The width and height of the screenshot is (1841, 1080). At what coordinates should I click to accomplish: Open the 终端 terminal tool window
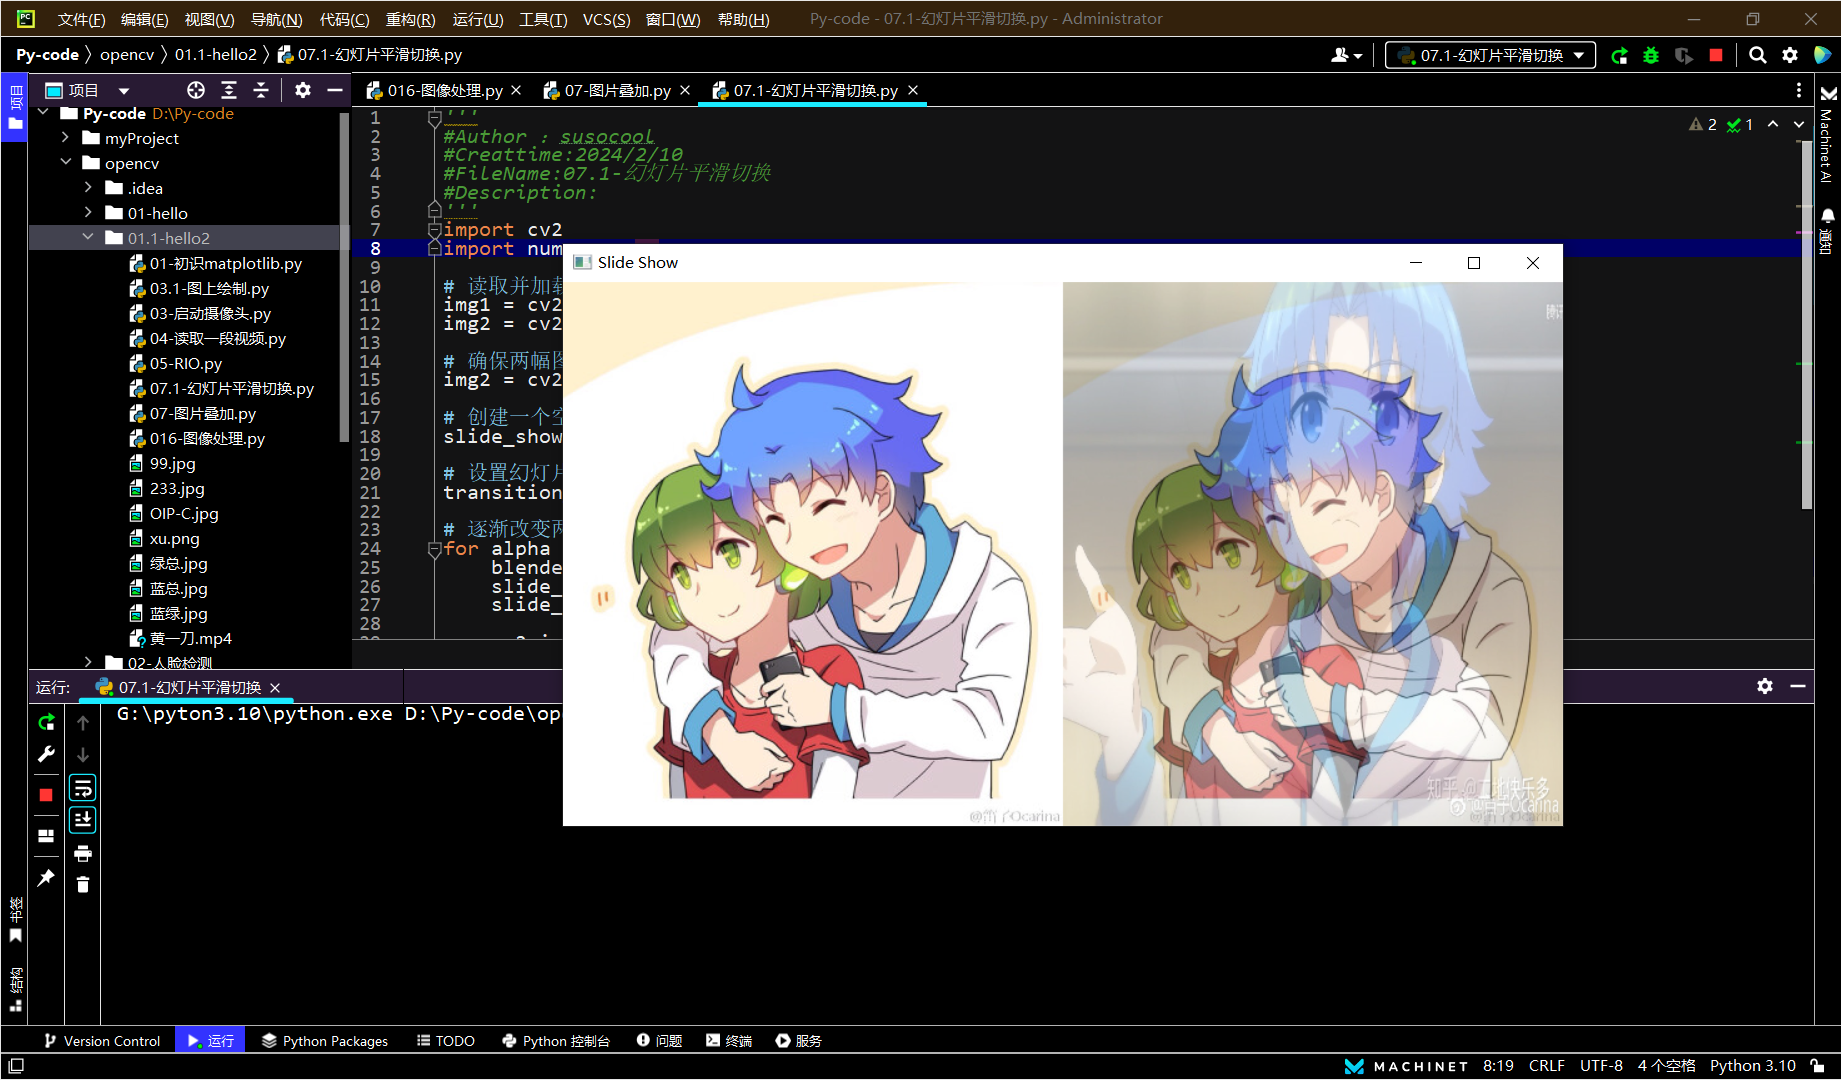coord(729,1041)
